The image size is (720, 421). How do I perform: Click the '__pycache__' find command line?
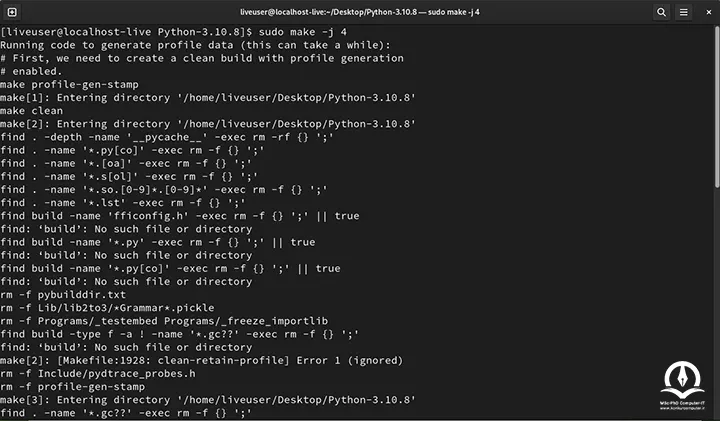point(167,137)
